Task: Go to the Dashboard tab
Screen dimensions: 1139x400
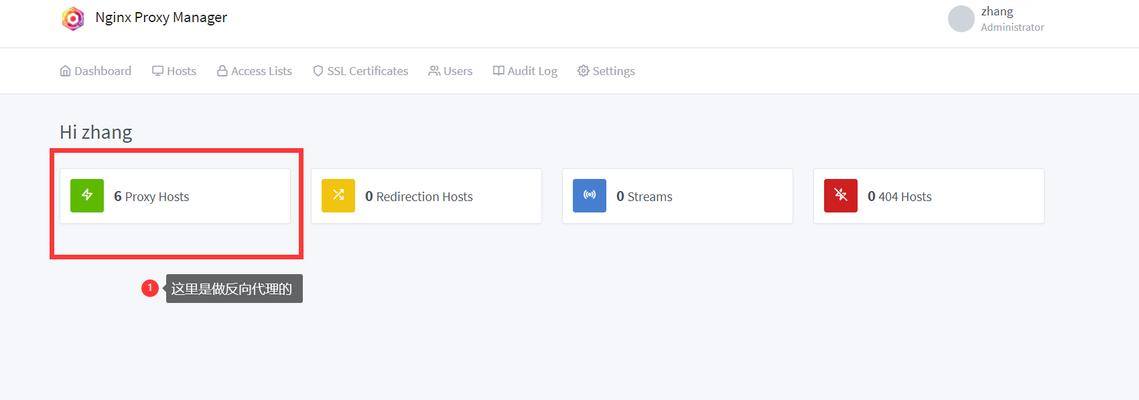Action: pyautogui.click(x=96, y=71)
